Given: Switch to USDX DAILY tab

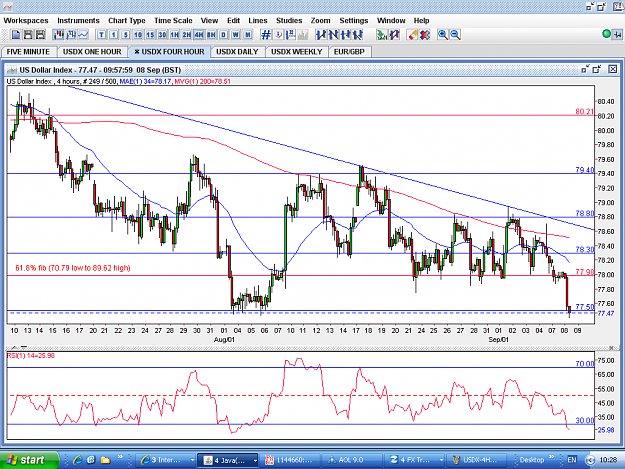Looking at the screenshot, I should tap(237, 52).
